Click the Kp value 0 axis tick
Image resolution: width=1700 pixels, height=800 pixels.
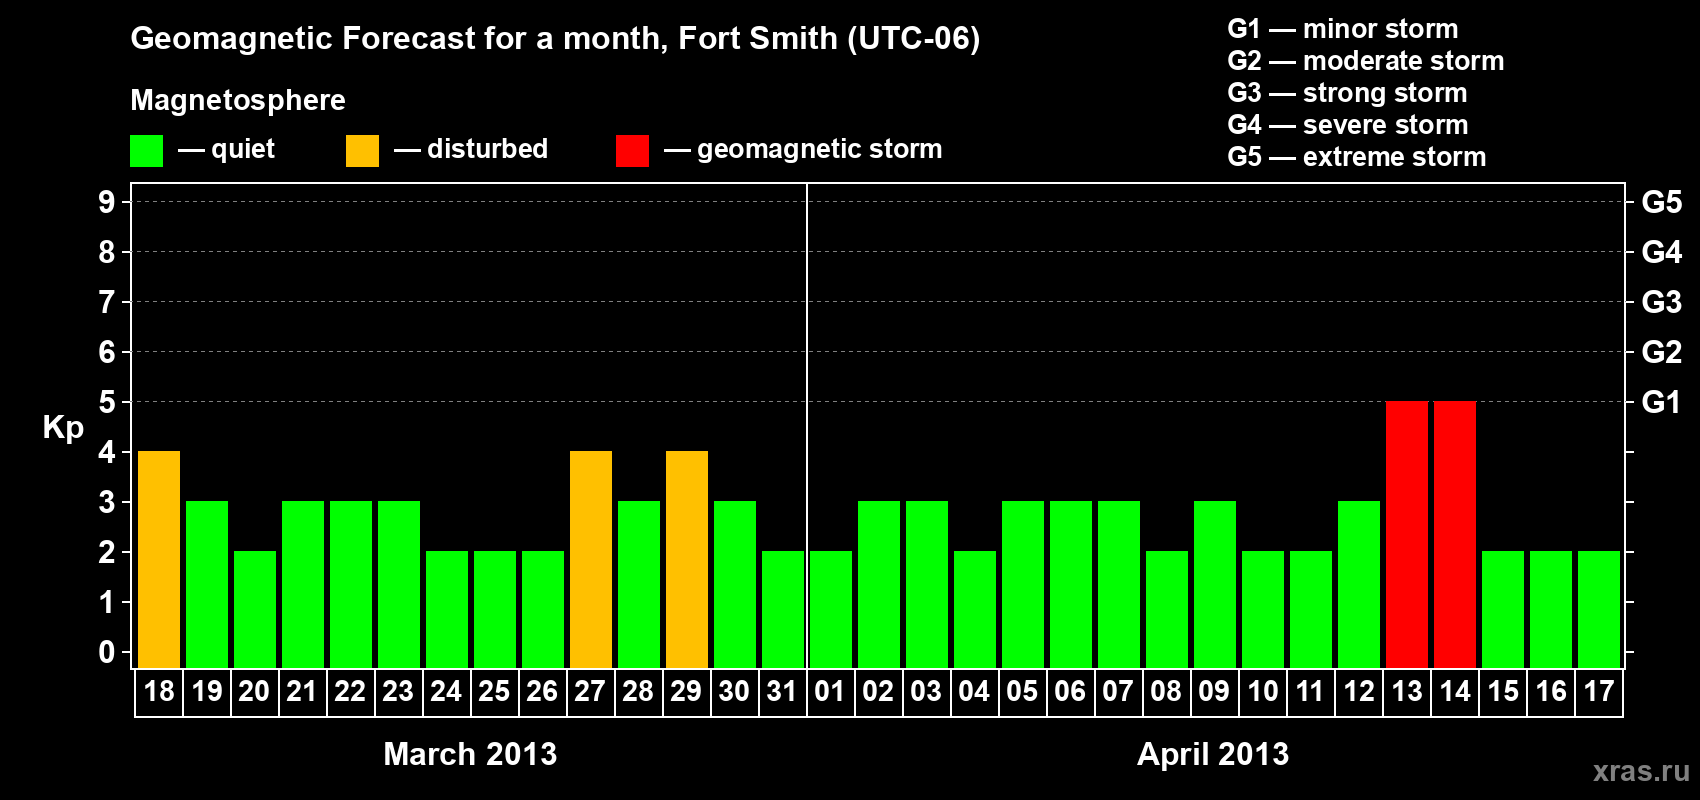tap(107, 652)
